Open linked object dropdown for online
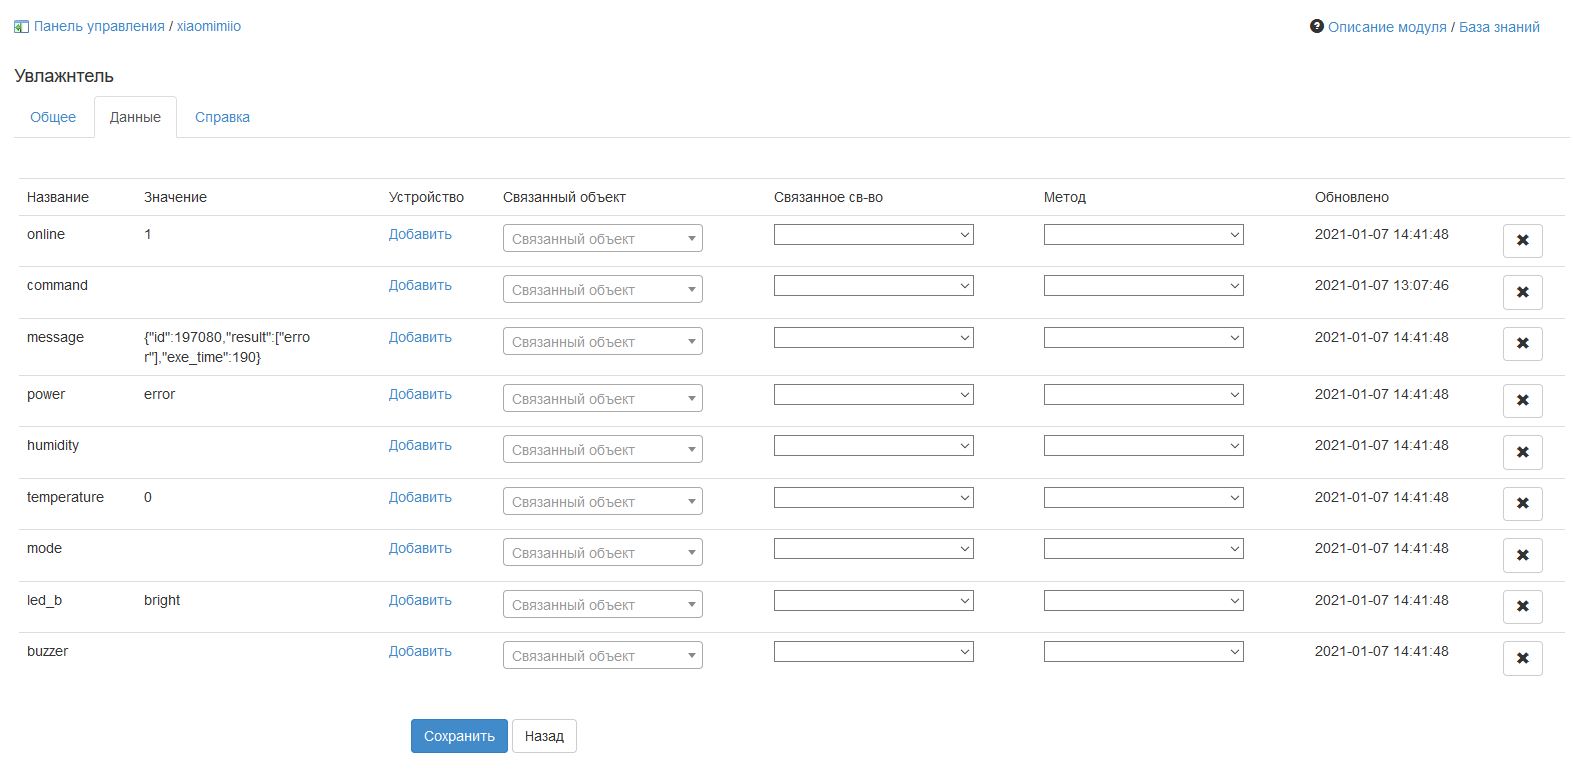This screenshot has height=770, width=1573. point(602,239)
